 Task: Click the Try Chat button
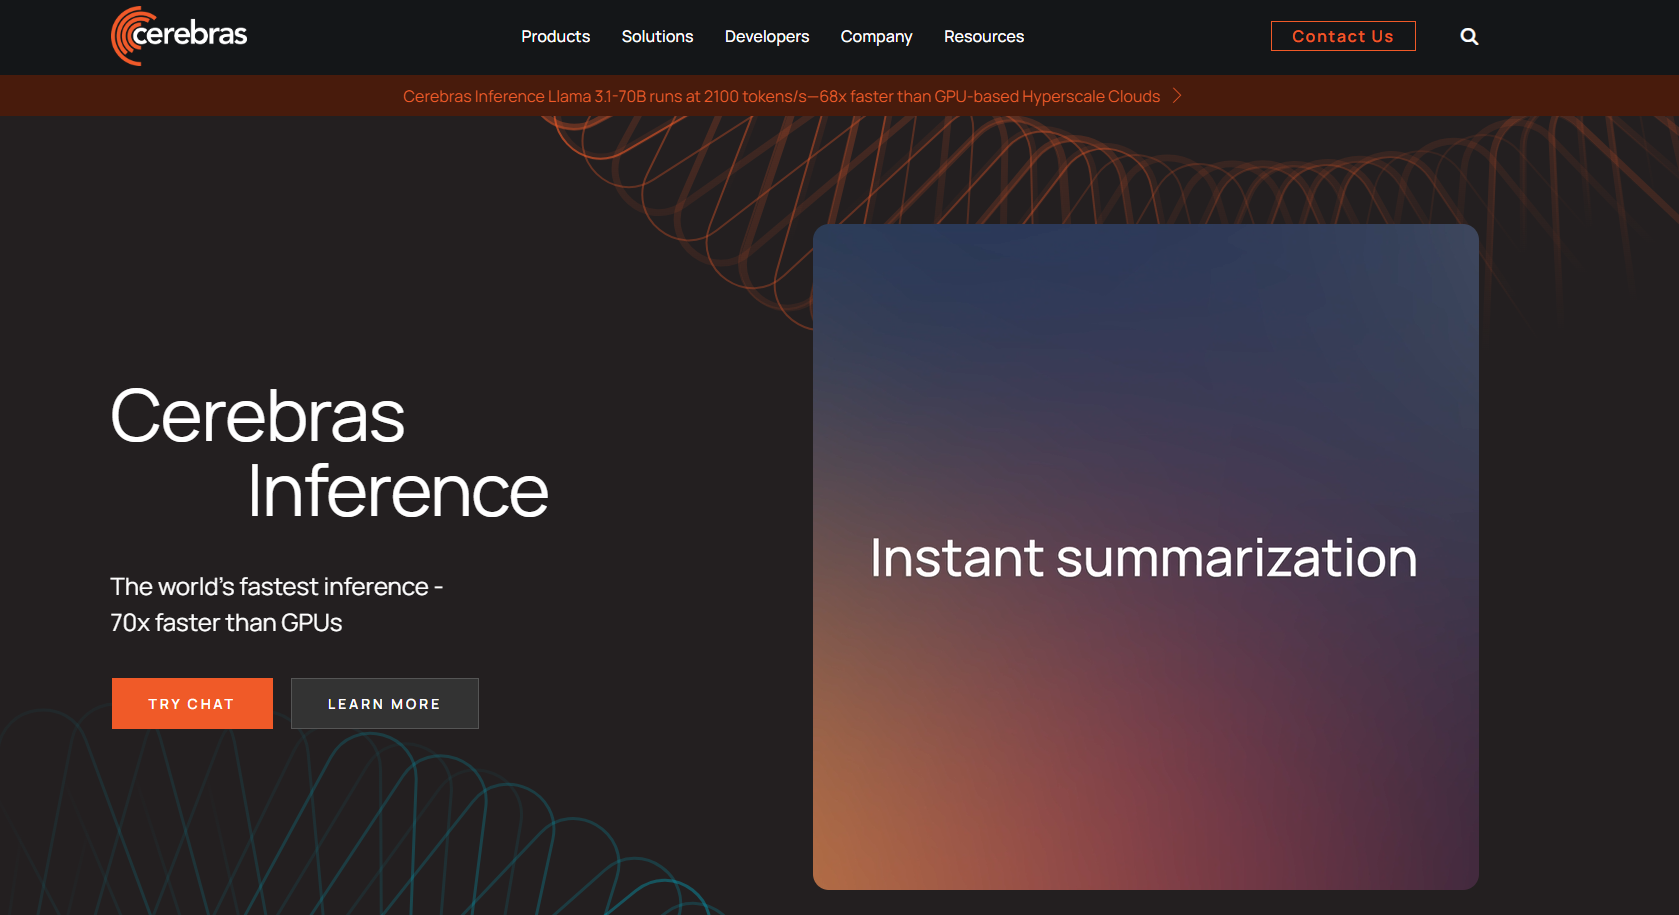coord(192,704)
